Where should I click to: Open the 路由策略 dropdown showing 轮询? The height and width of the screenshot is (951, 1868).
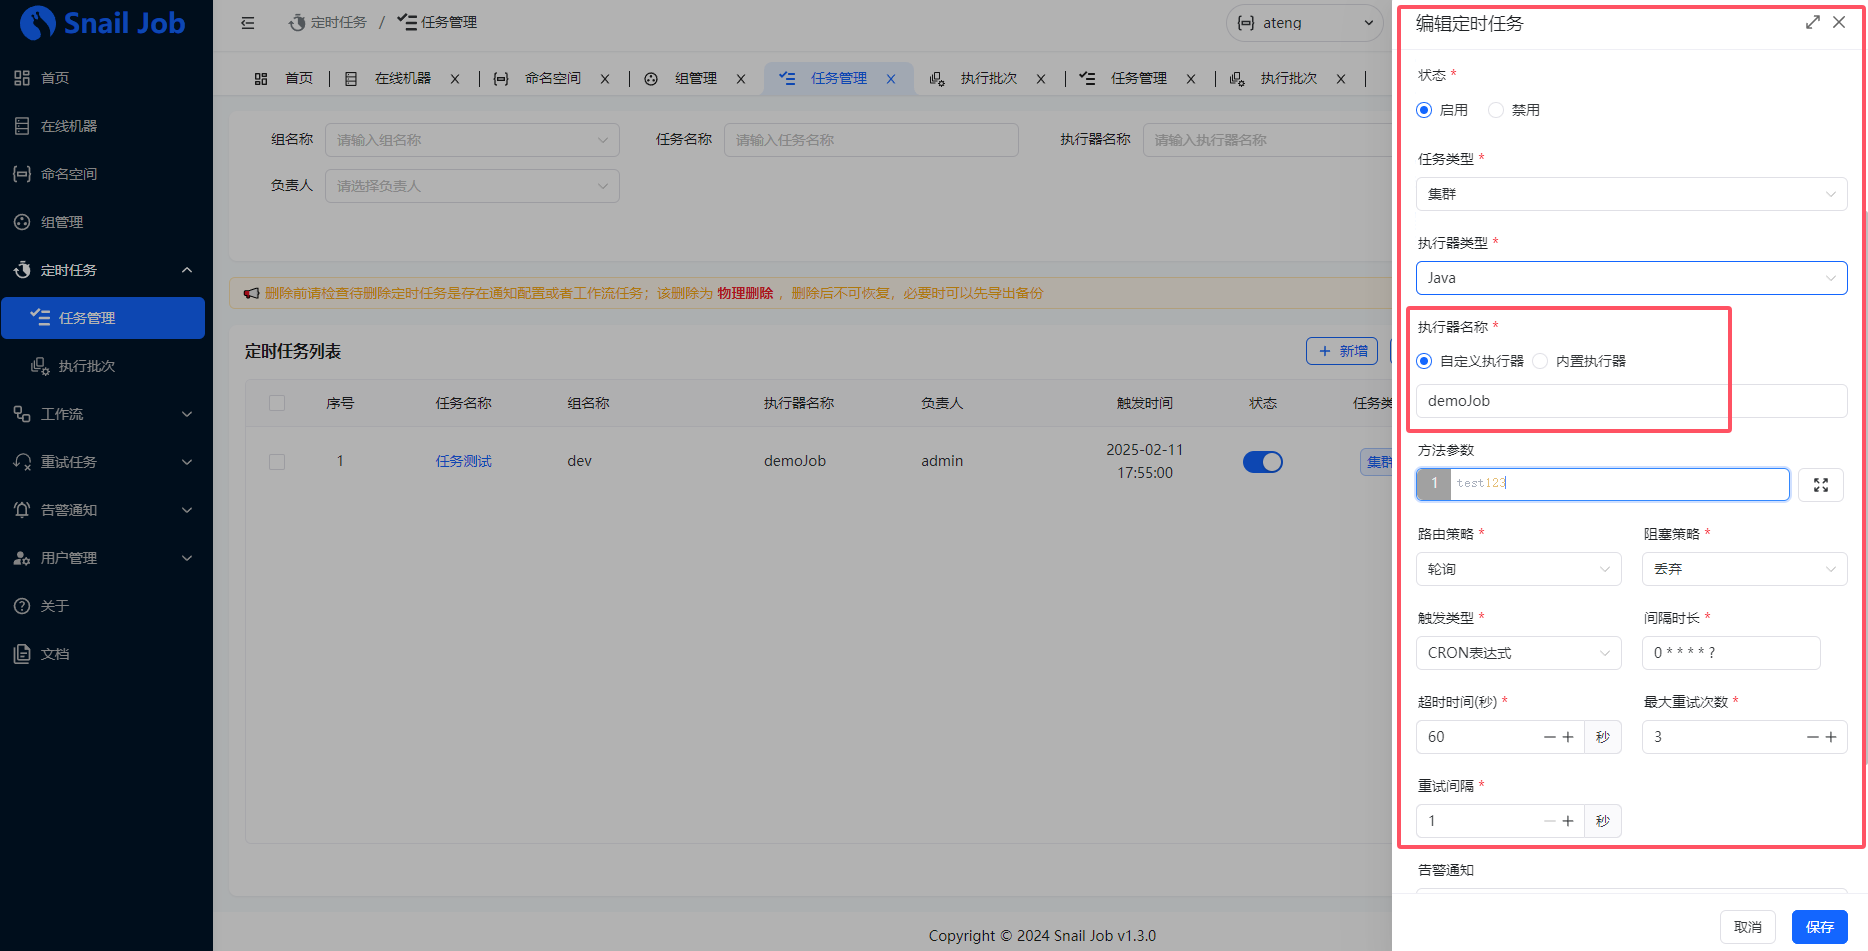1517,569
